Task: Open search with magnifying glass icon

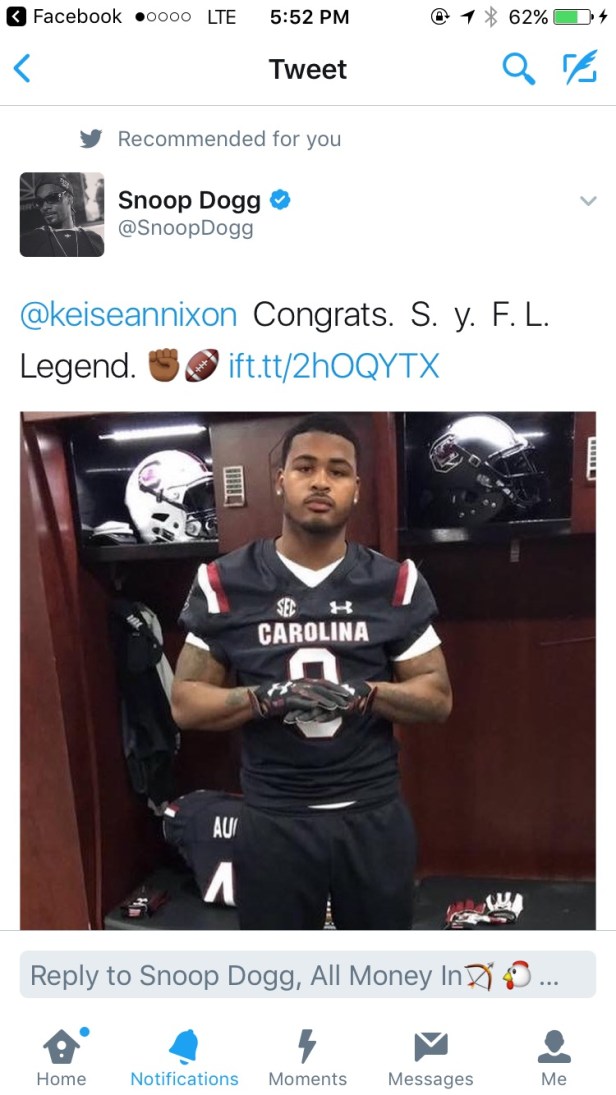Action: click(x=519, y=69)
